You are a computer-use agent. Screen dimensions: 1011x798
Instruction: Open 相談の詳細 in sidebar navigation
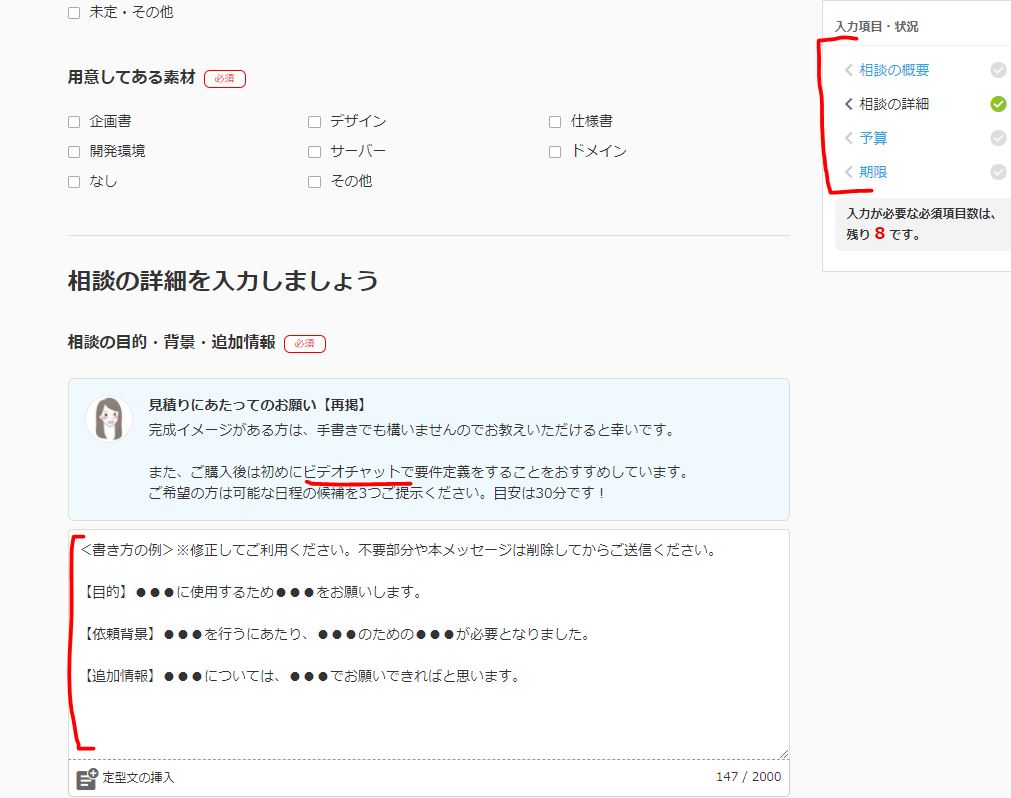[x=894, y=104]
